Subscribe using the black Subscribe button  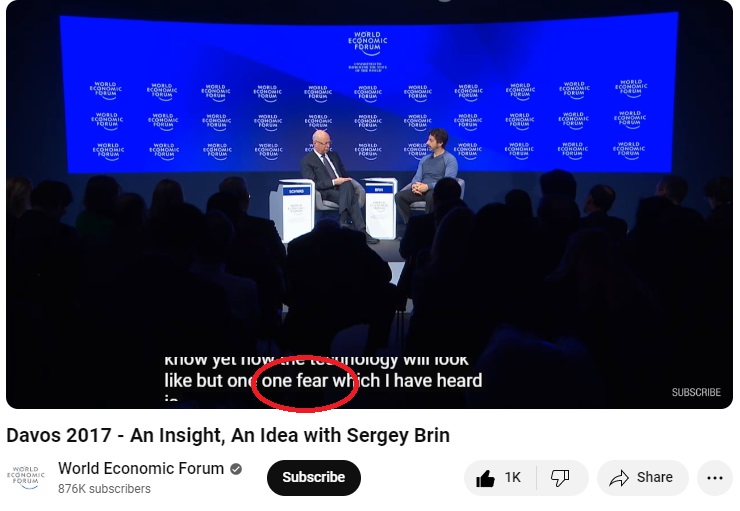314,477
